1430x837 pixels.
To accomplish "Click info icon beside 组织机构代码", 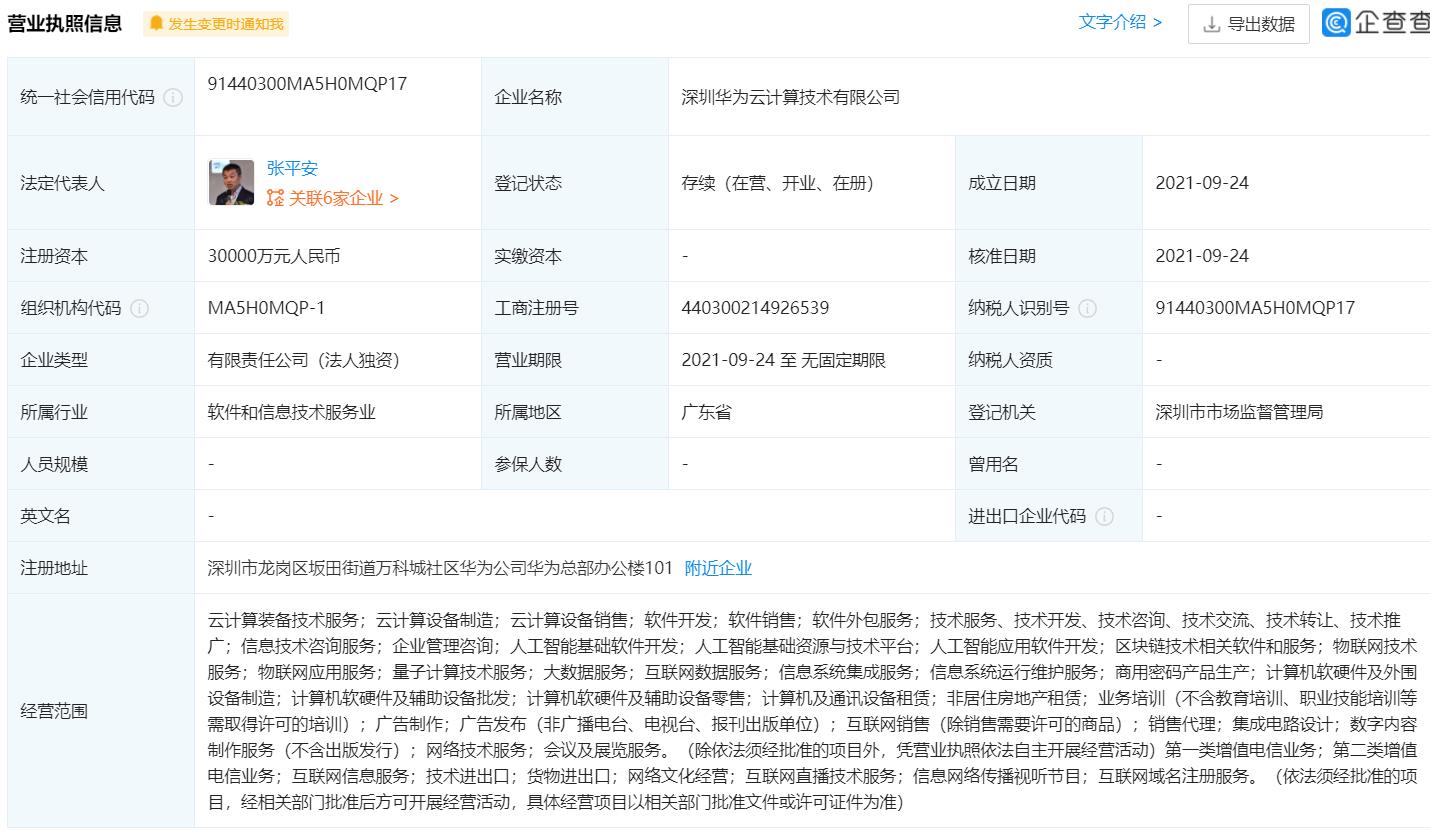I will tap(139, 308).
